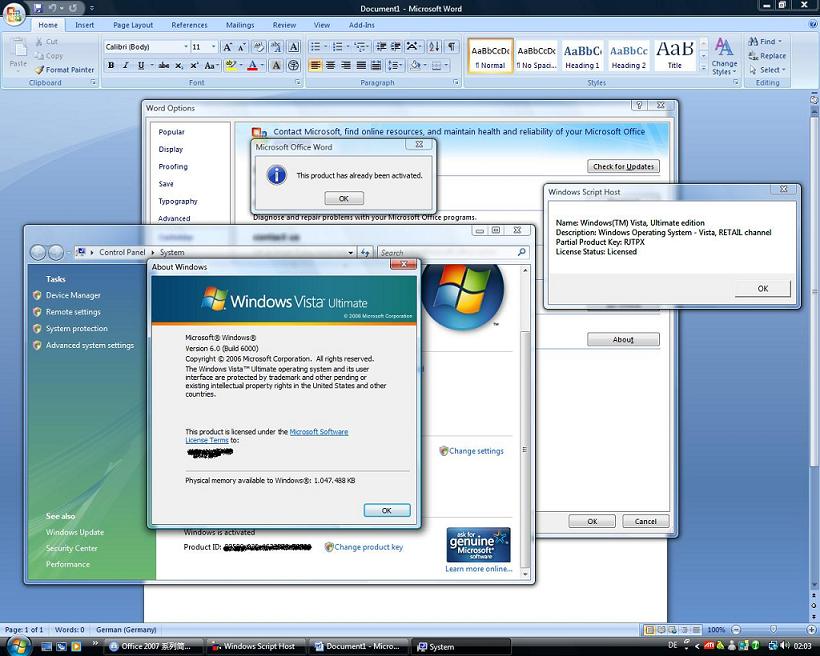The height and width of the screenshot is (656, 820).
Task: Apply the Title style thumbnail
Action: coord(675,55)
